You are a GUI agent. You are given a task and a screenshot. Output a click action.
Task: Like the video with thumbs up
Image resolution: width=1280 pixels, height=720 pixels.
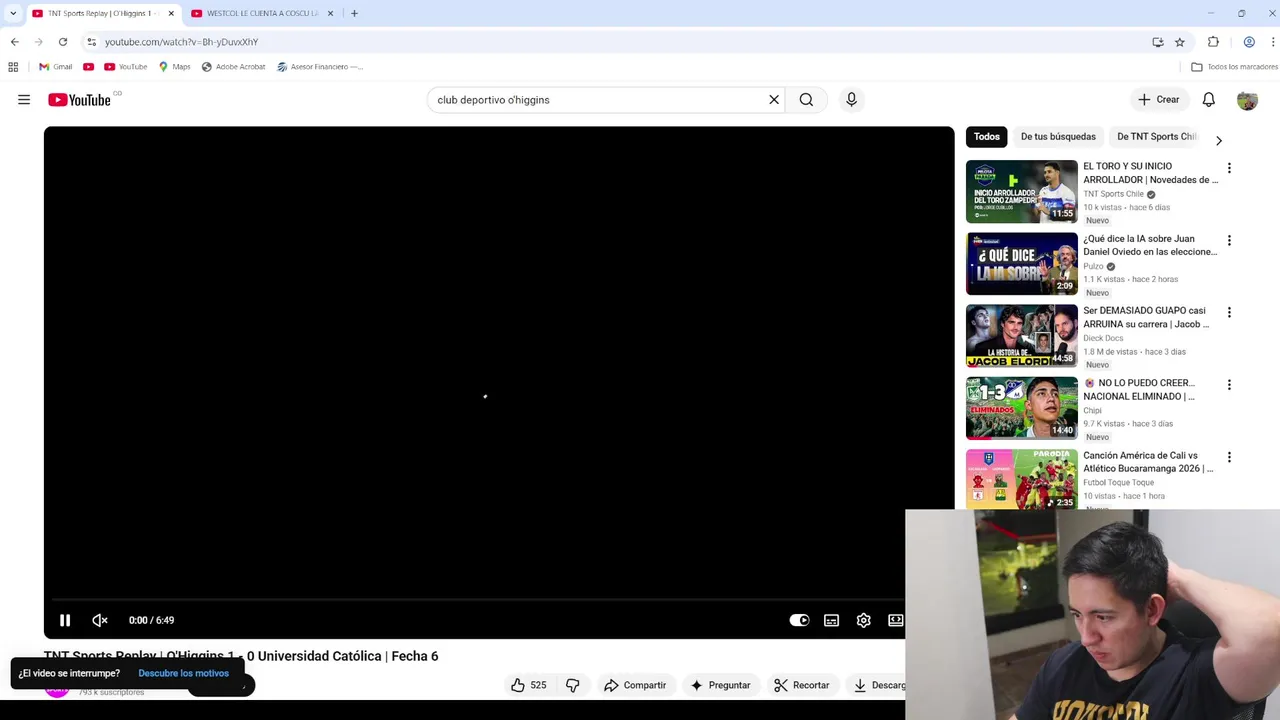pos(528,685)
